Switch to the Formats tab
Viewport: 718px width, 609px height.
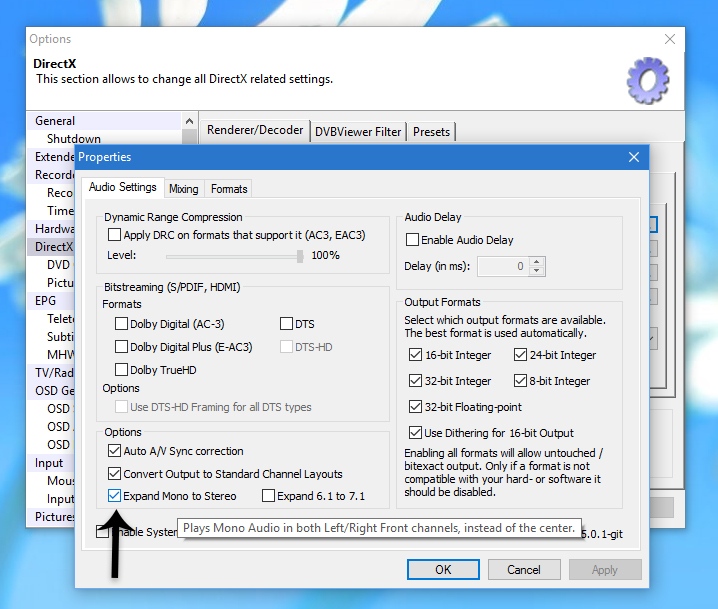229,189
